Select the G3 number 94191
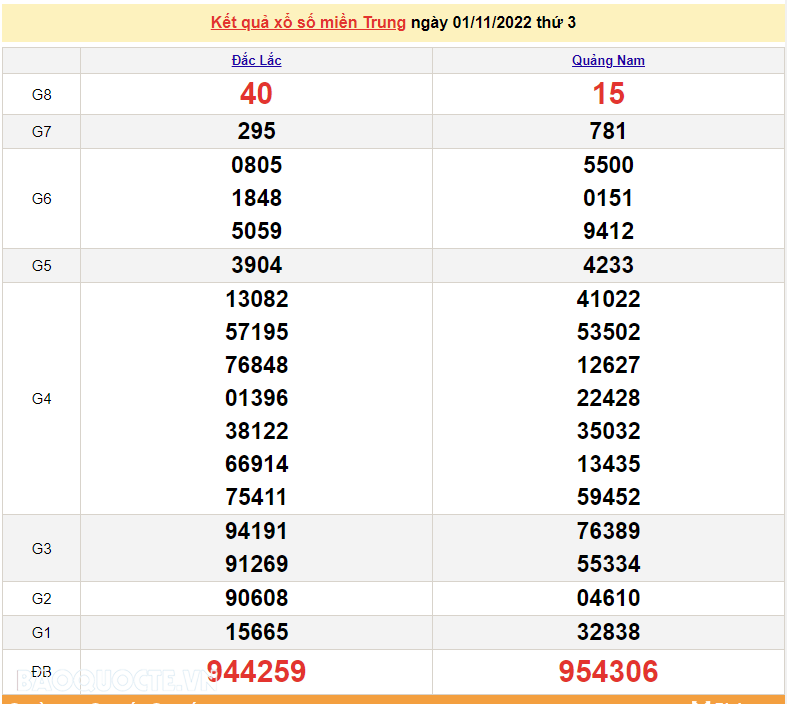 [x=256, y=531]
